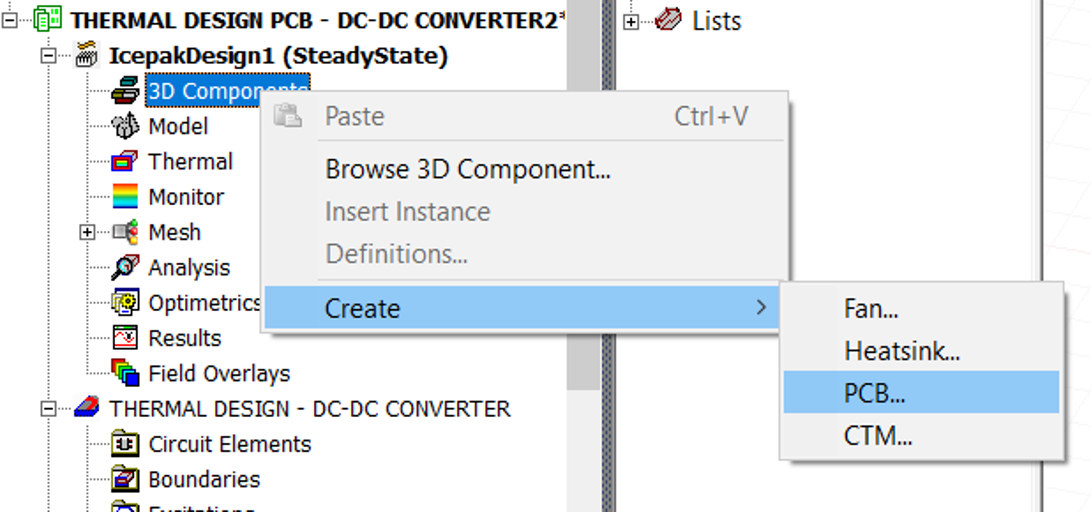This screenshot has height=512, width=1092.
Task: Choose PCB... from the Create submenu
Action: 875,393
